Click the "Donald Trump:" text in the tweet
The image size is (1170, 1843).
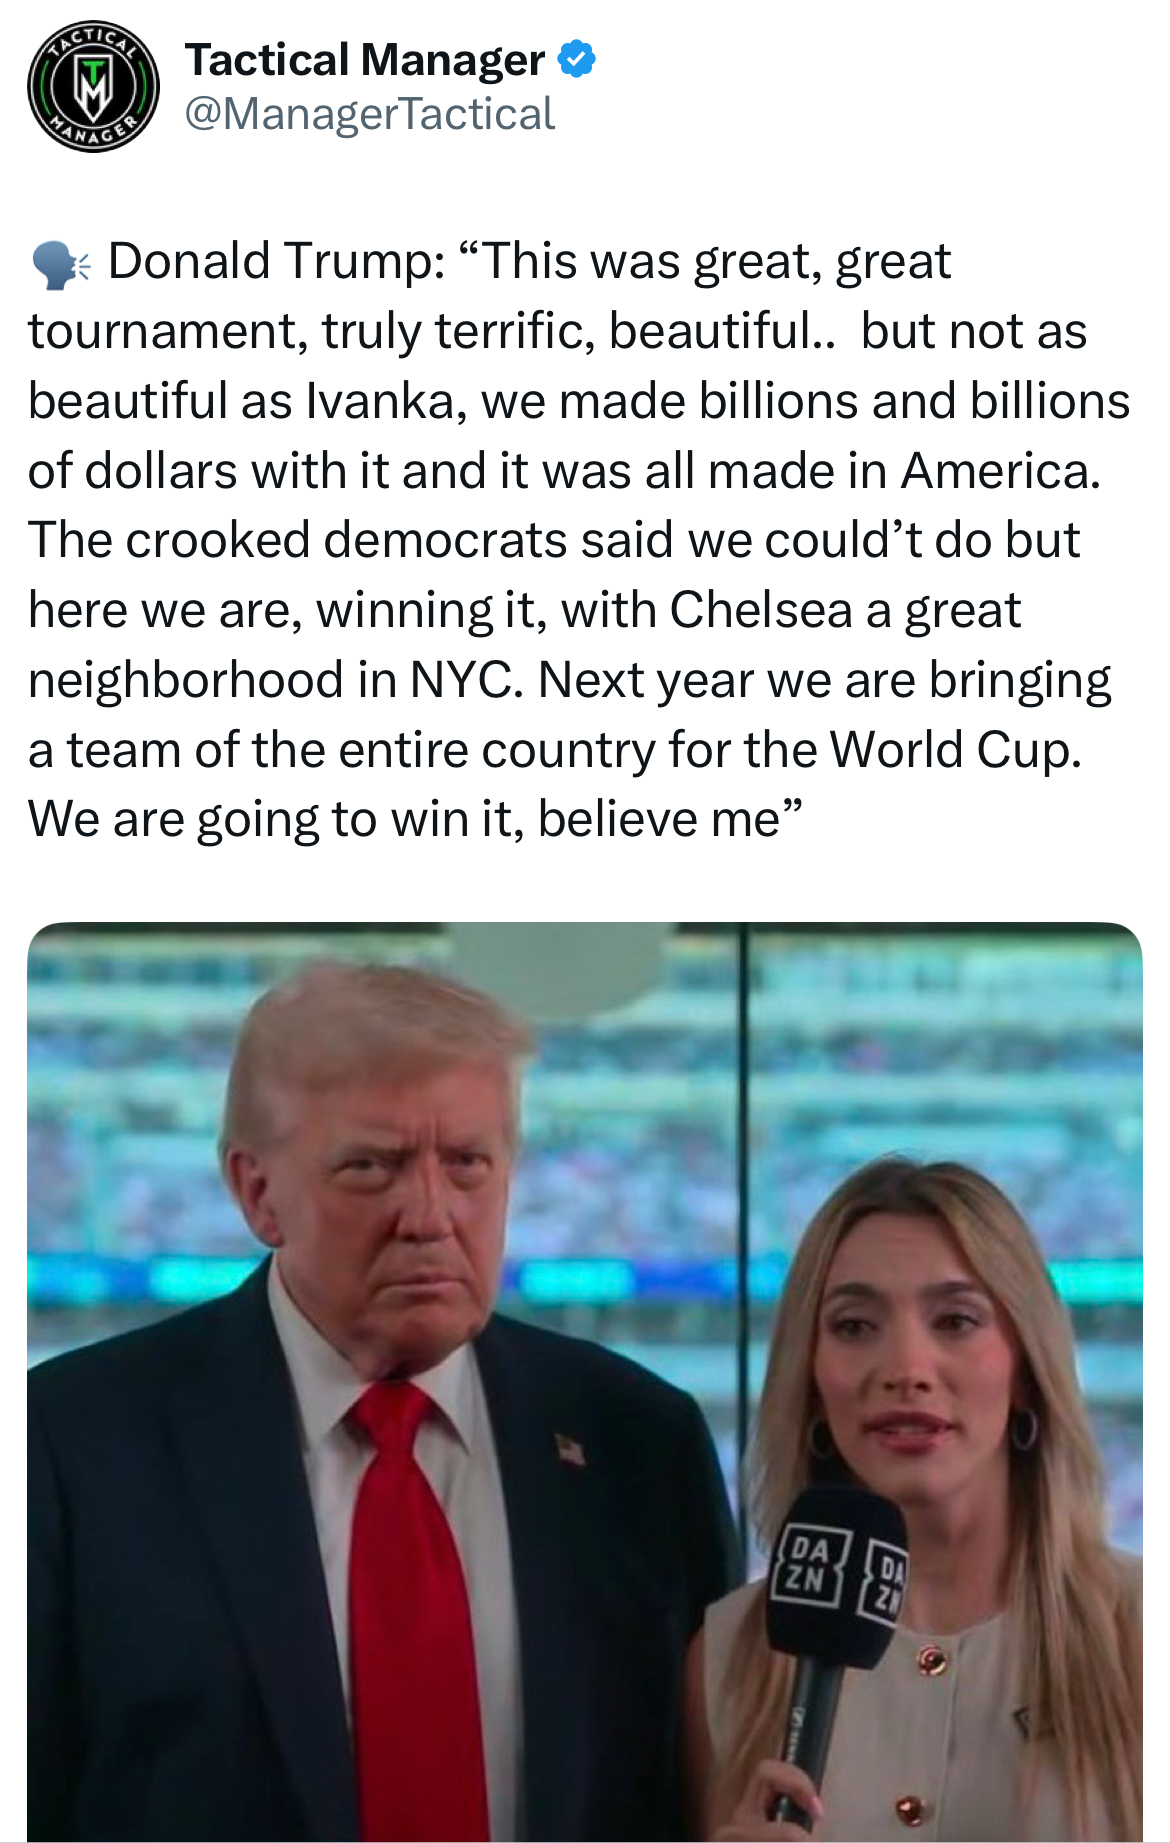tap(277, 262)
